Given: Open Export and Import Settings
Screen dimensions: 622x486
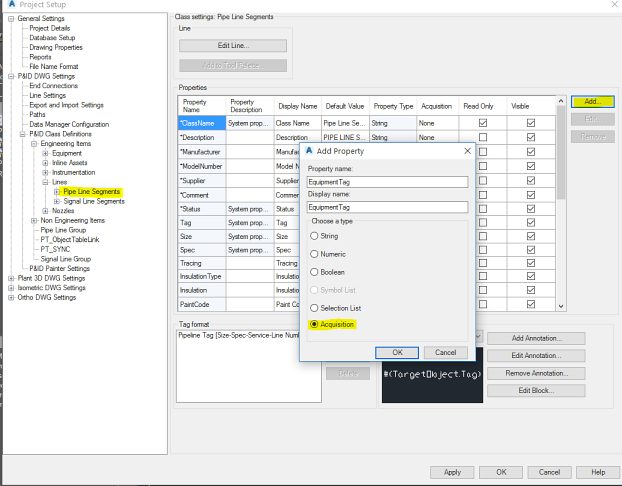Looking at the screenshot, I should pyautogui.click(x=66, y=105).
